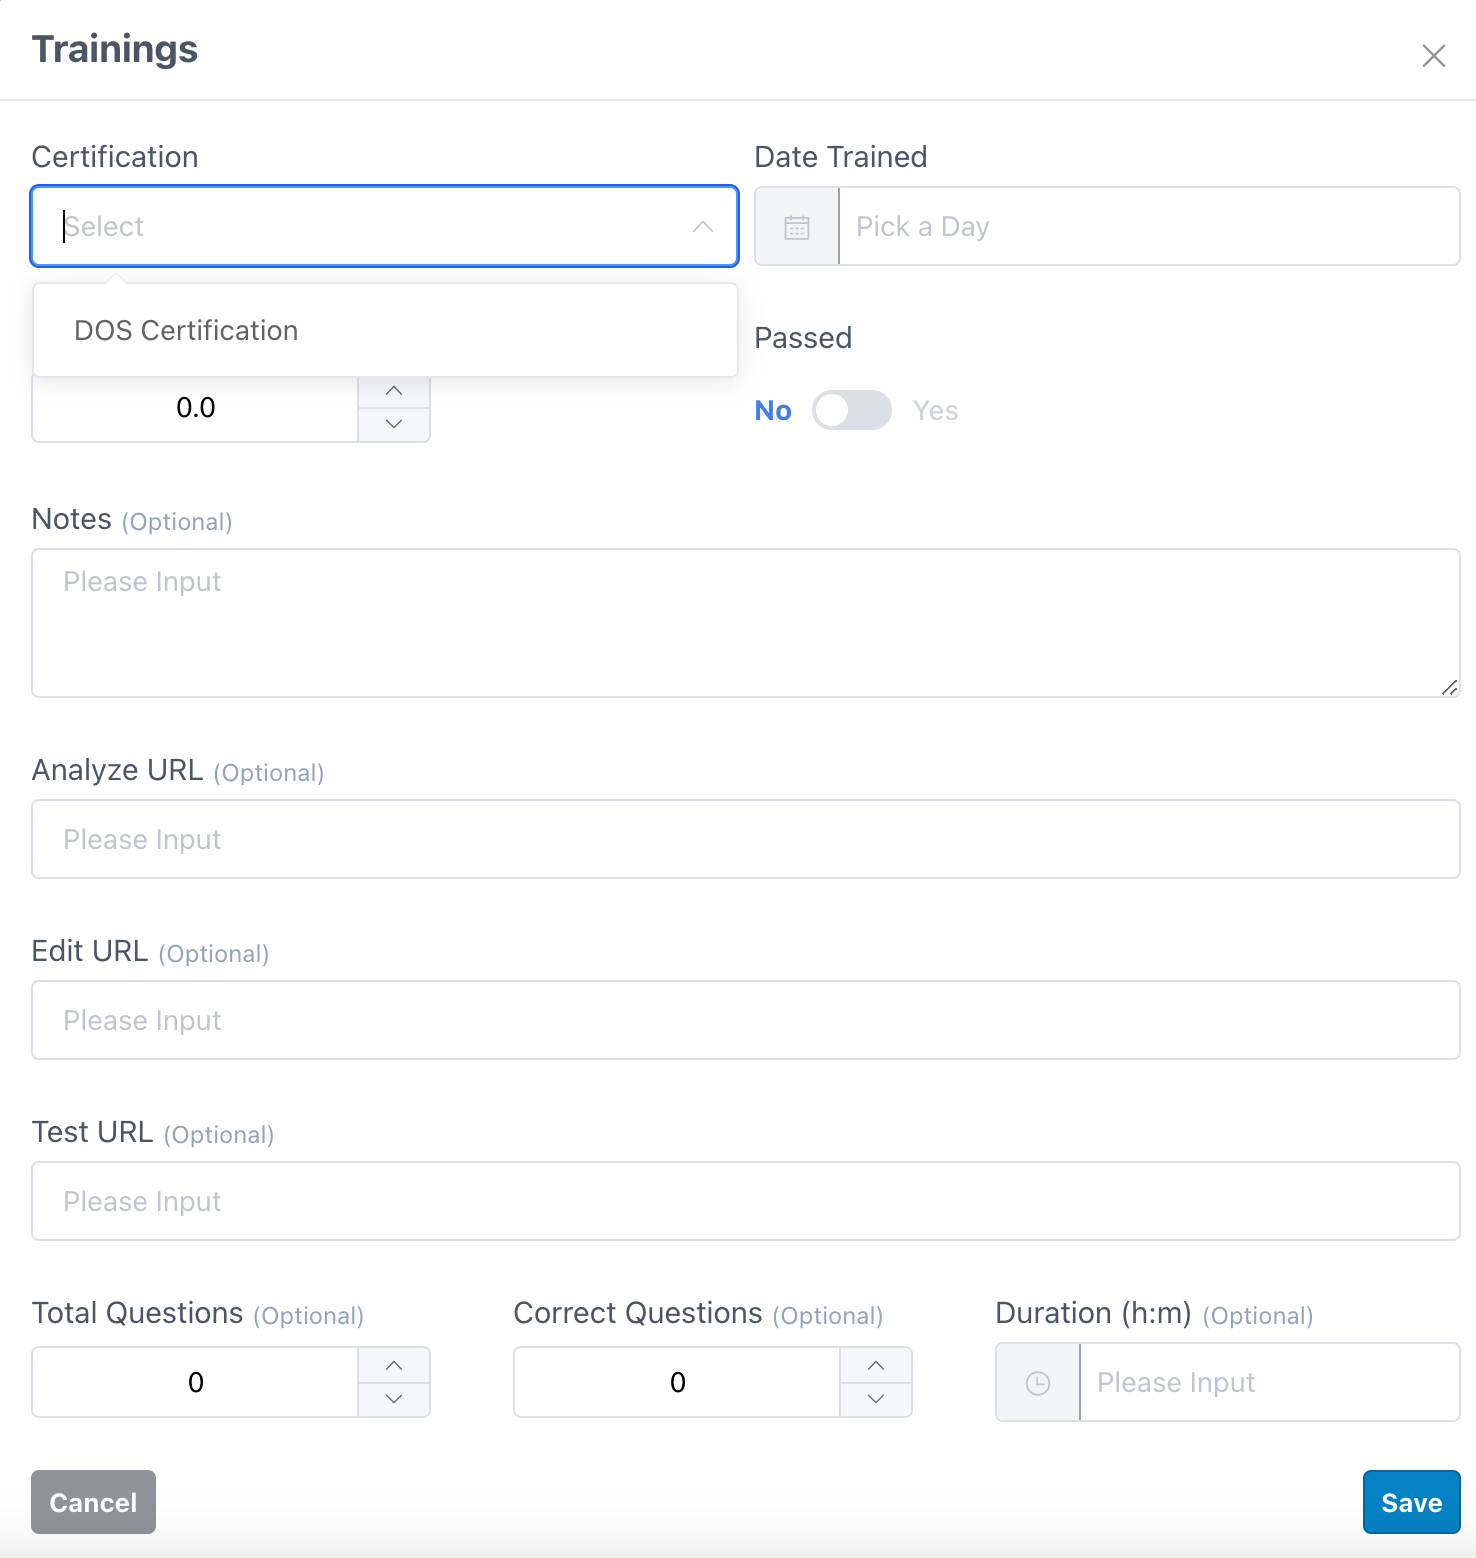Decrease Correct Questions with down arrow

876,1400
